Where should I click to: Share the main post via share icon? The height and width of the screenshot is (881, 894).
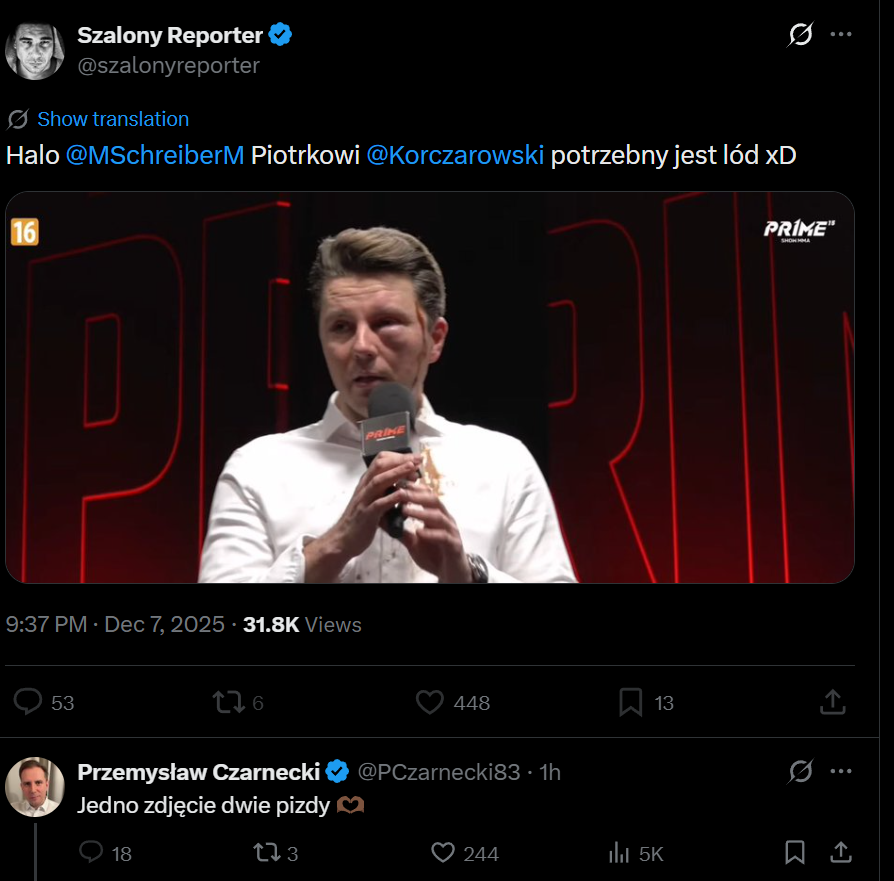coord(833,703)
